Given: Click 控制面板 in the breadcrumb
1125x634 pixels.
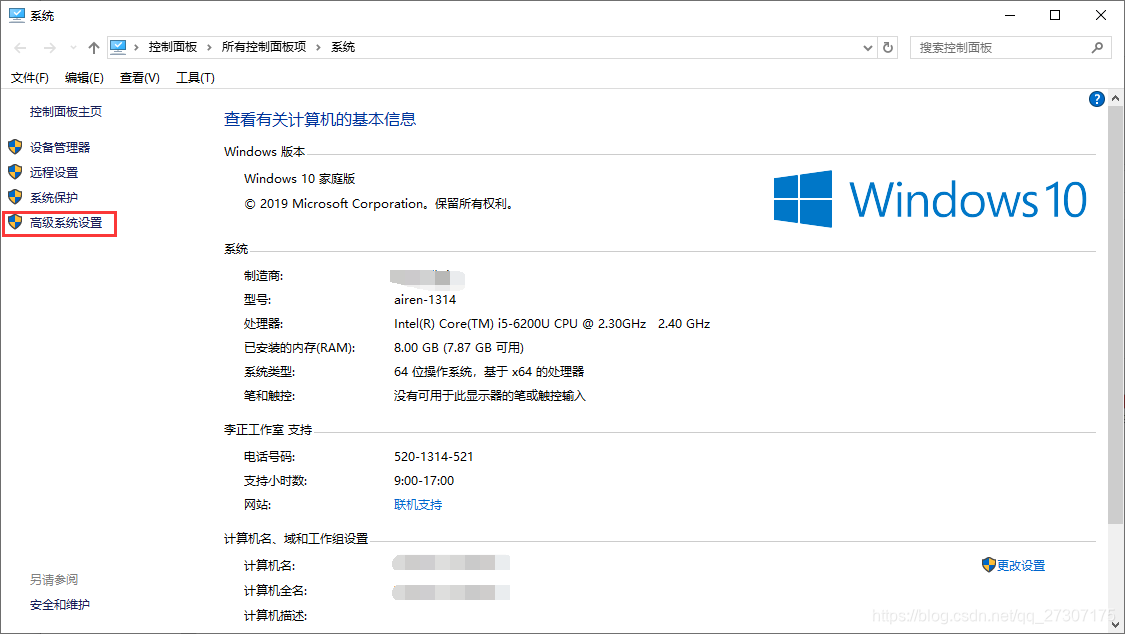Looking at the screenshot, I should point(172,47).
